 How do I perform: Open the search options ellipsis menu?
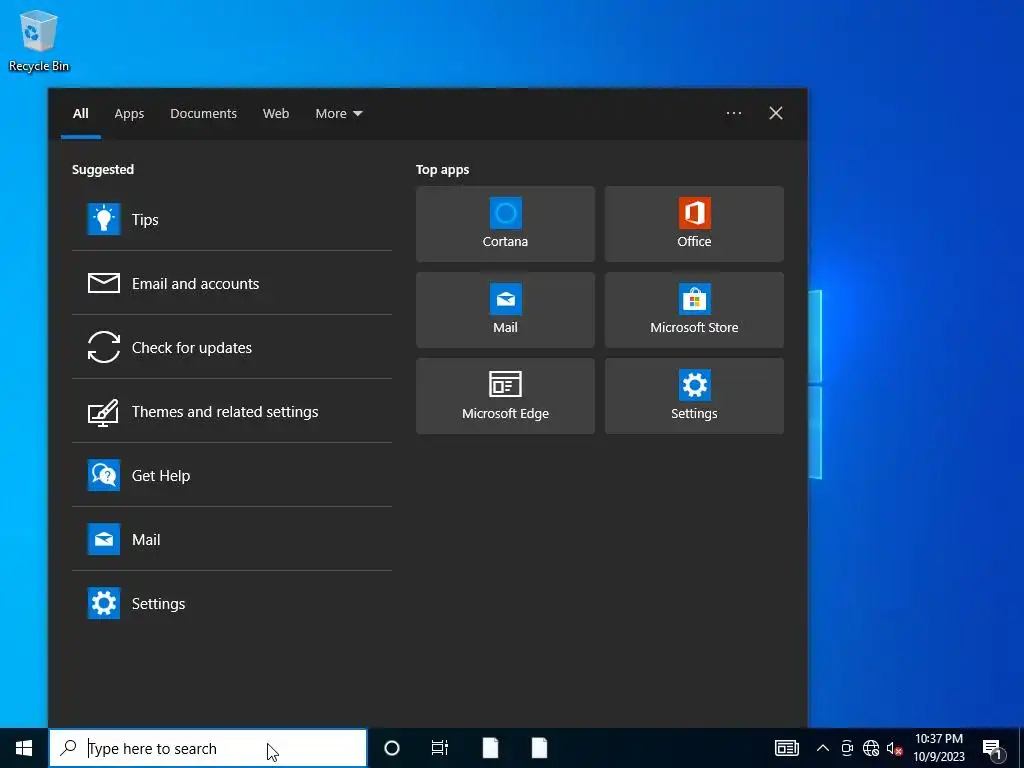tap(734, 114)
